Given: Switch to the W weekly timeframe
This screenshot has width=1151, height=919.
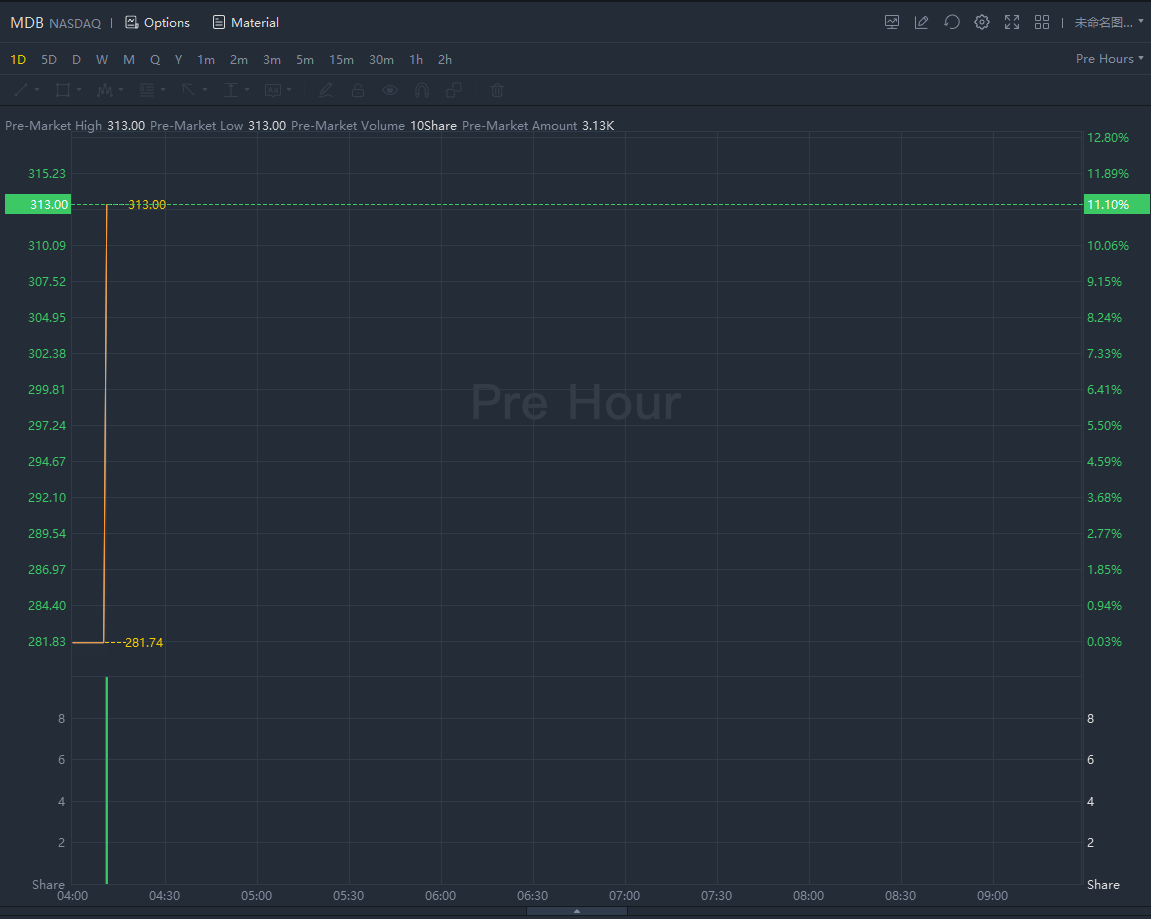Looking at the screenshot, I should coord(102,59).
